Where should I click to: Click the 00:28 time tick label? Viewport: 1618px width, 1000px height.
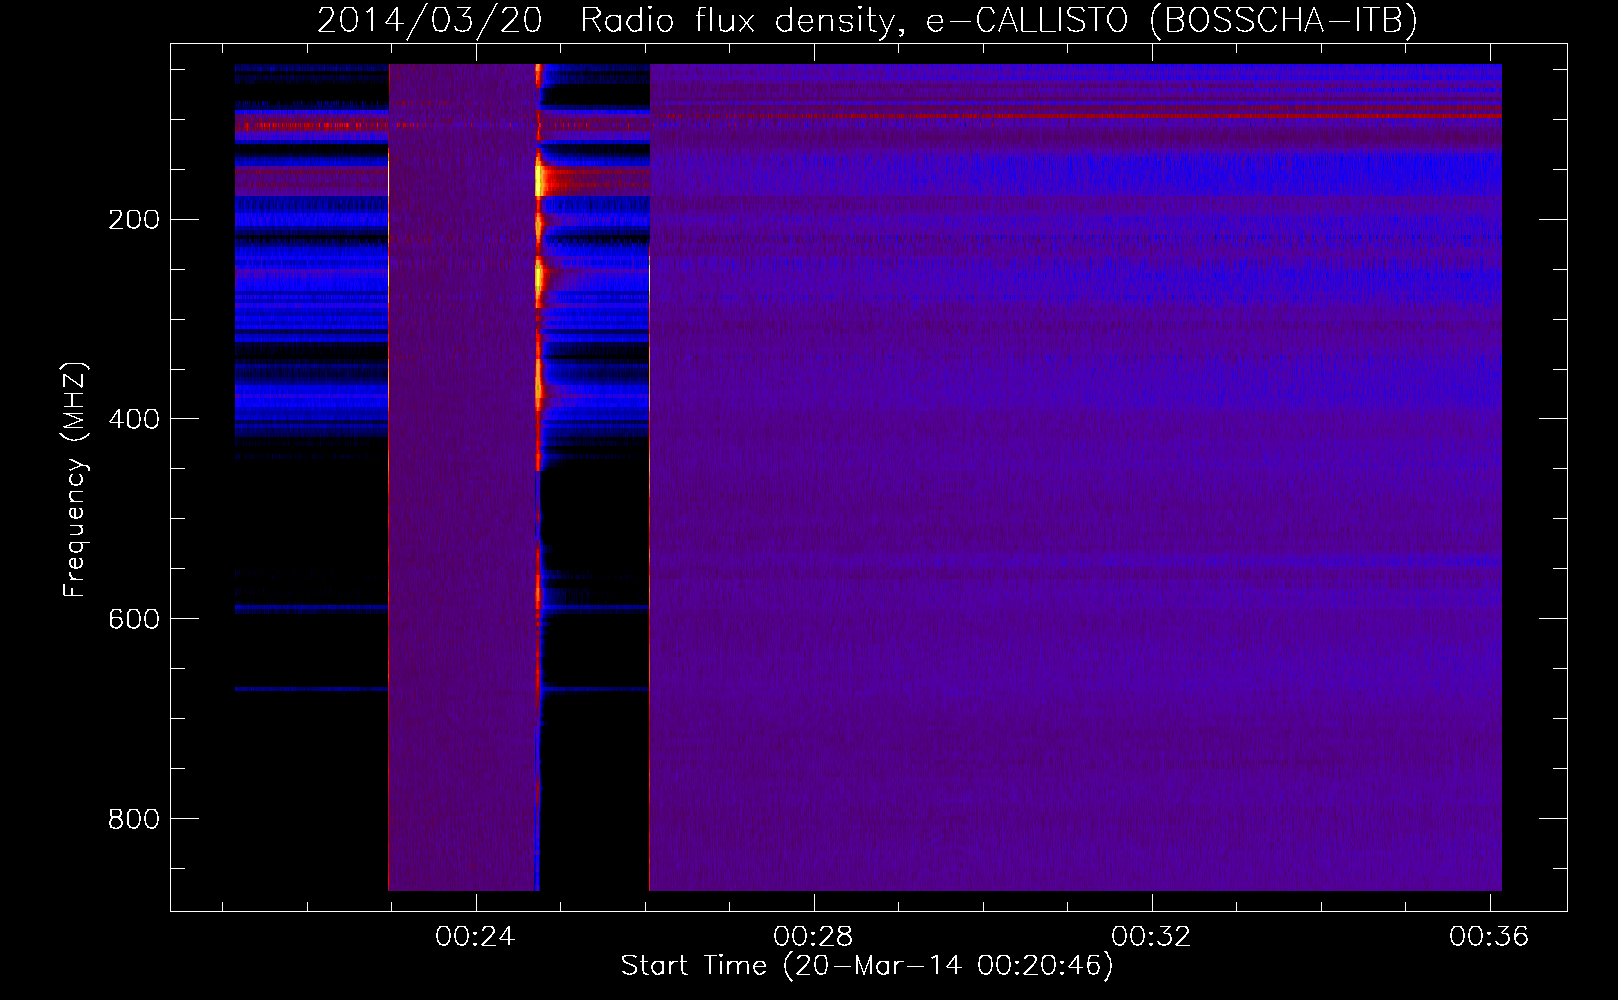tap(813, 936)
